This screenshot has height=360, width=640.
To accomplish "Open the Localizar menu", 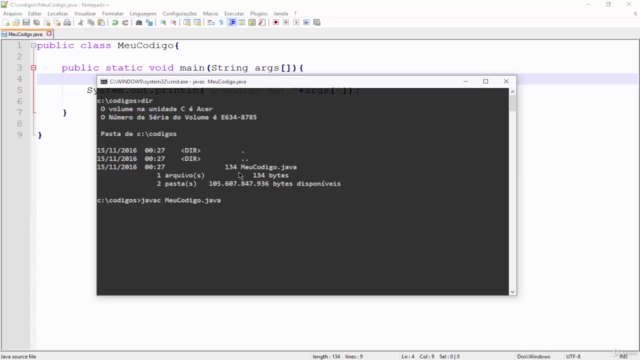I will click(x=58, y=13).
